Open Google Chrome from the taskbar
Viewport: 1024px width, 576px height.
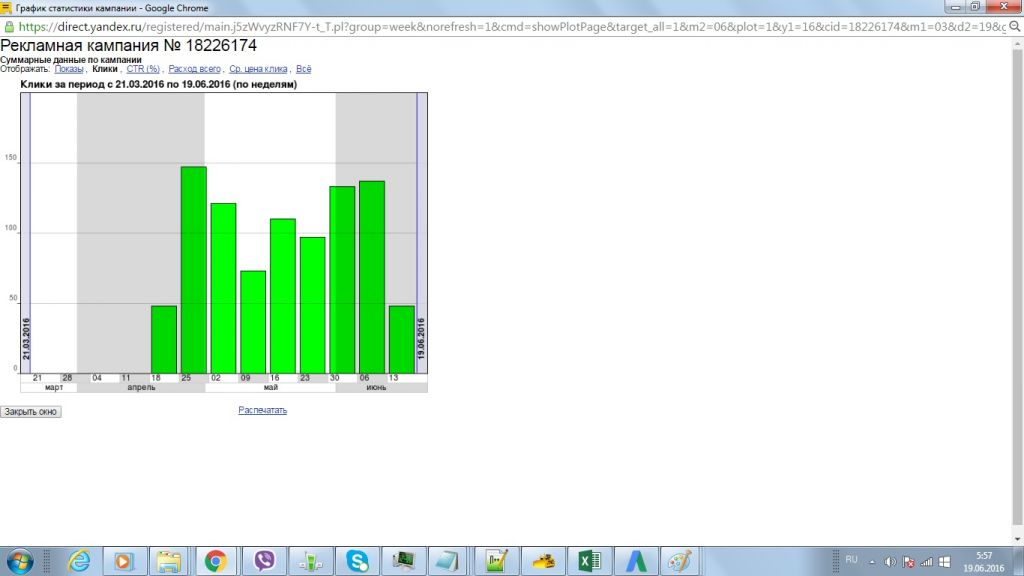[x=215, y=561]
